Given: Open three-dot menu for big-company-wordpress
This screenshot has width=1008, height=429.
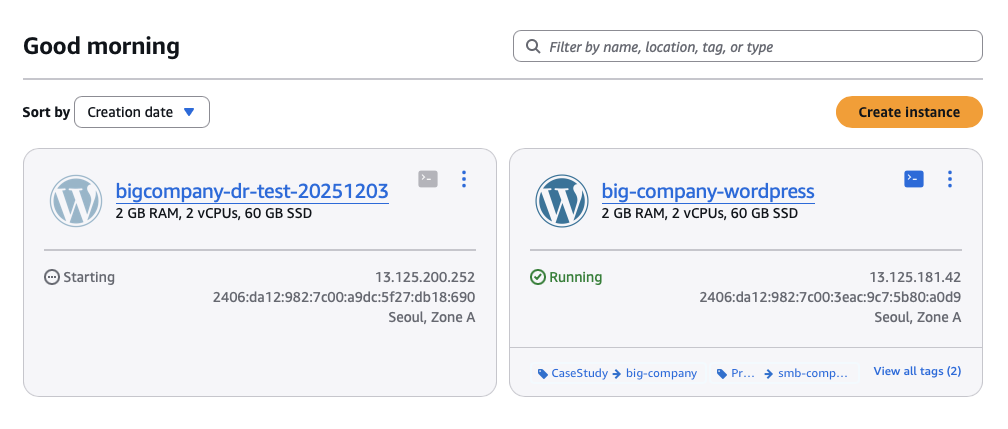Looking at the screenshot, I should click(949, 179).
